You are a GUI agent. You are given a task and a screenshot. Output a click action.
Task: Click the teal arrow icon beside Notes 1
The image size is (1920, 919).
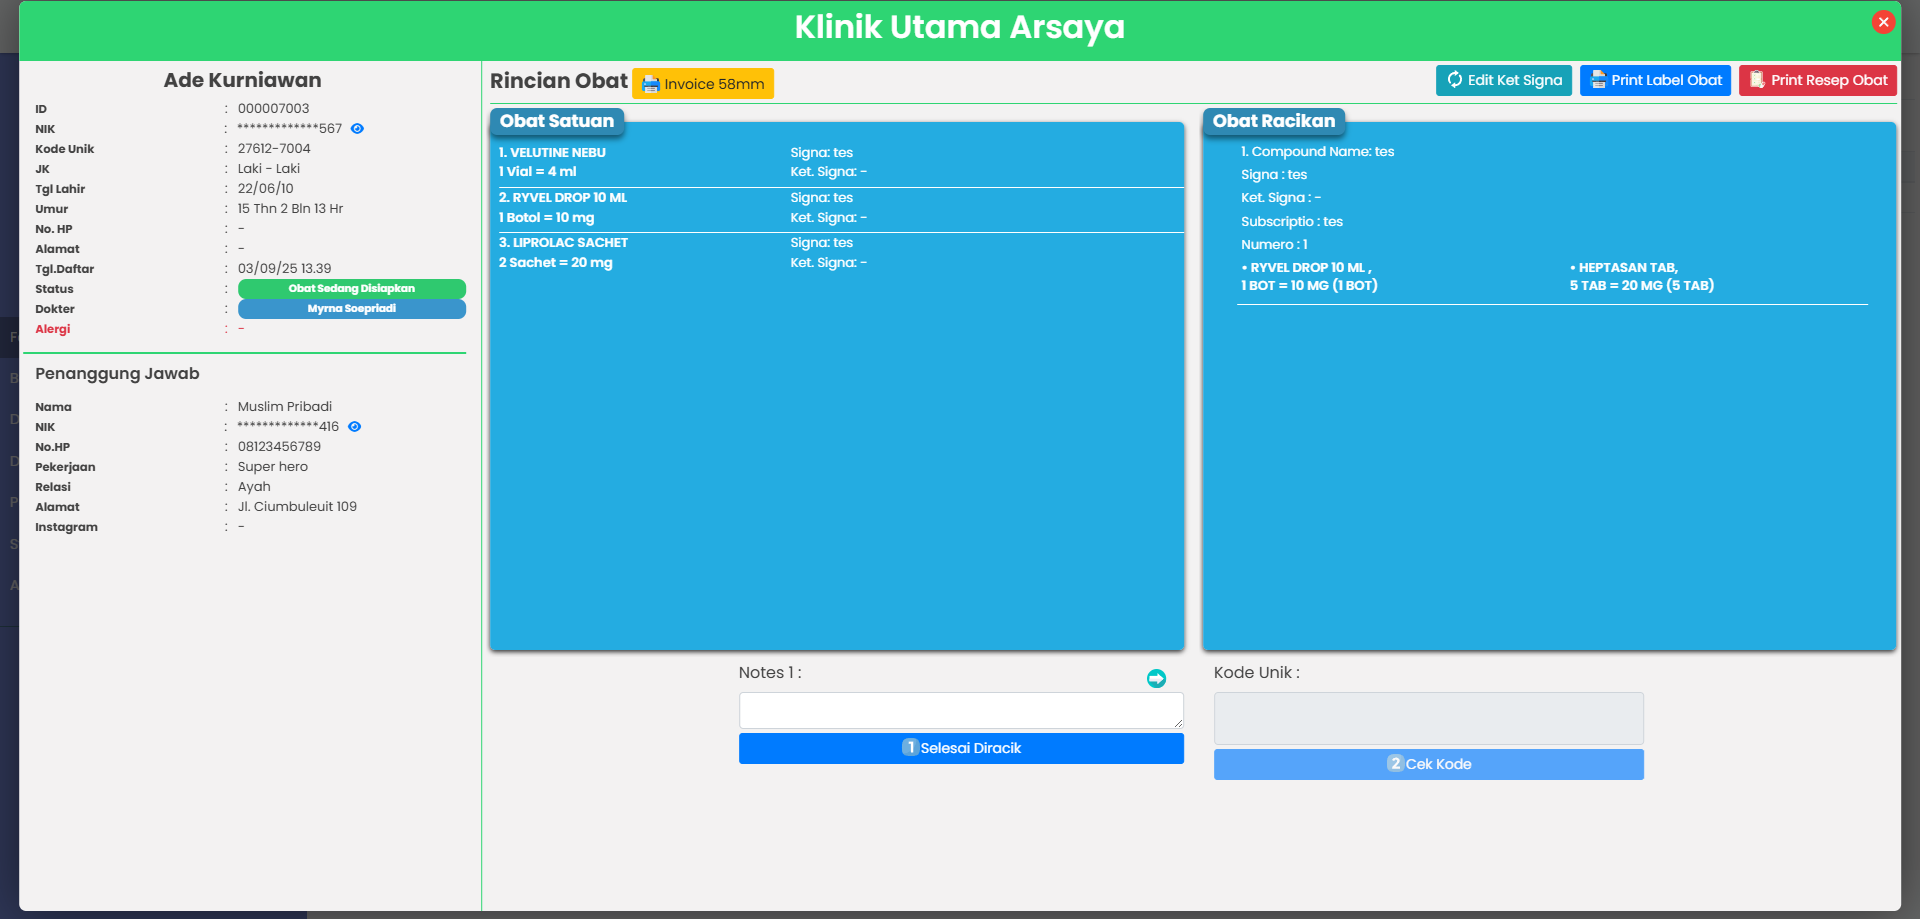[1156, 679]
